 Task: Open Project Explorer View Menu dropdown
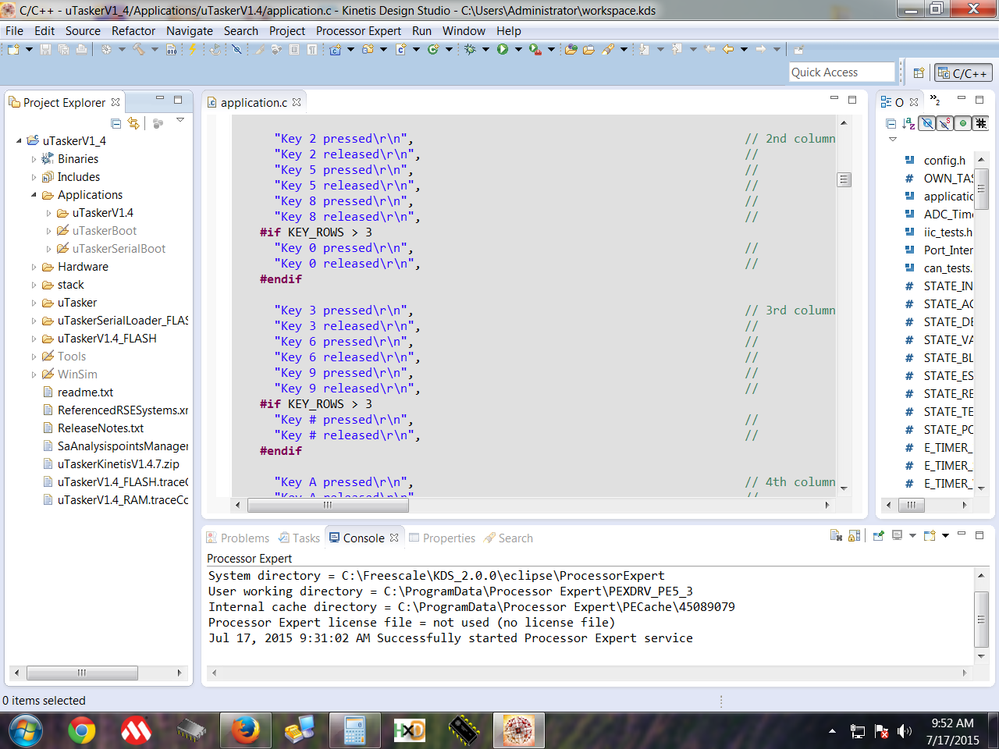[180, 120]
